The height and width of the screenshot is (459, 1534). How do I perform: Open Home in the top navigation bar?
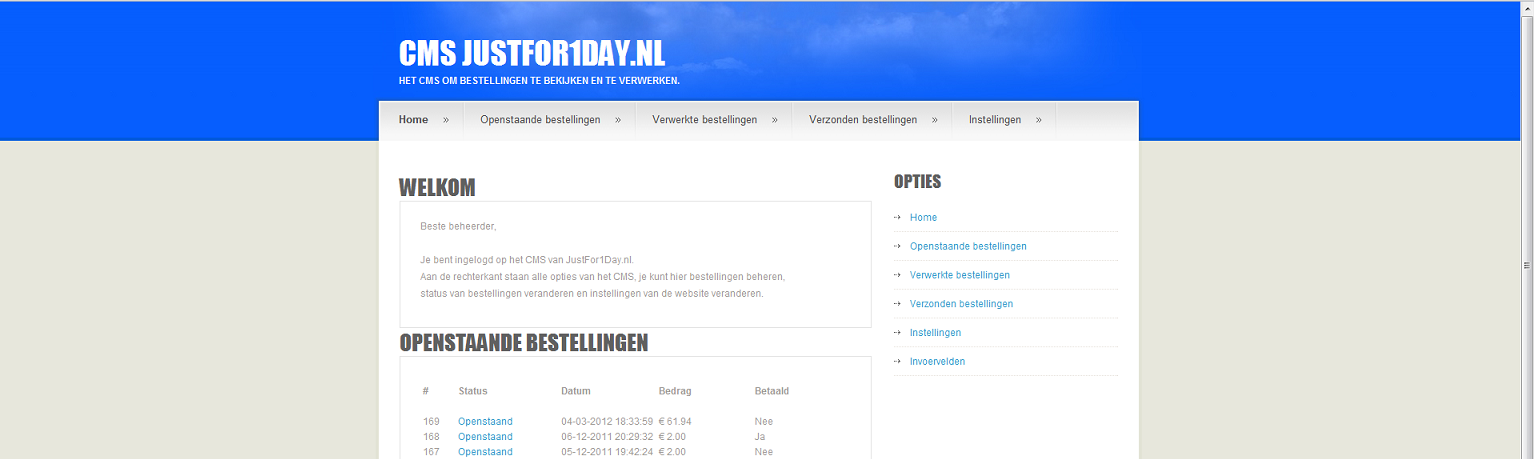click(413, 120)
